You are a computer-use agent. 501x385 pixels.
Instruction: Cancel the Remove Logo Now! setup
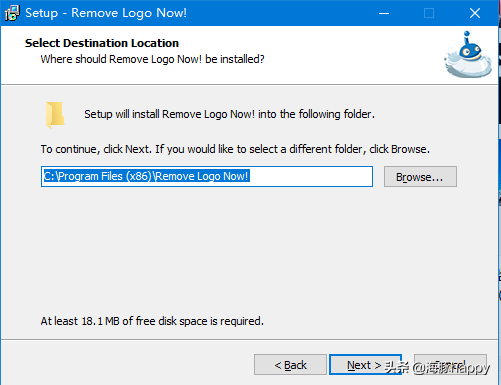click(450, 365)
